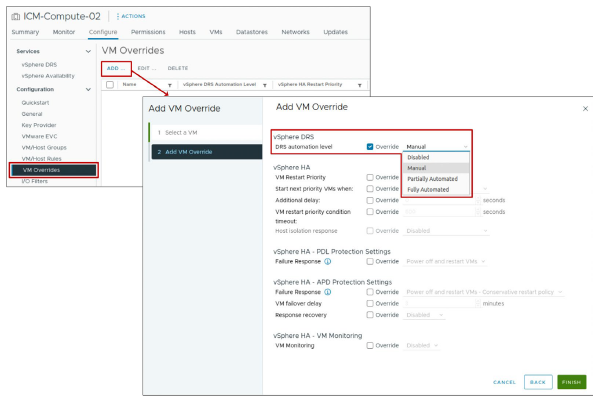This screenshot has height=402, width=600.
Task: Open the Networks tab
Action: tap(295, 32)
